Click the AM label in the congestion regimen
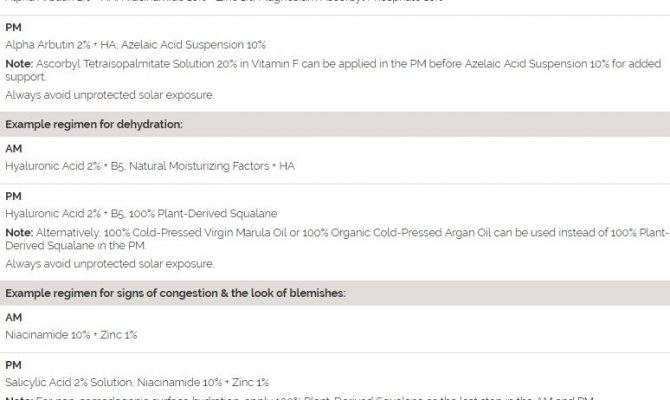Screen dimensions: 670x400 [13, 317]
